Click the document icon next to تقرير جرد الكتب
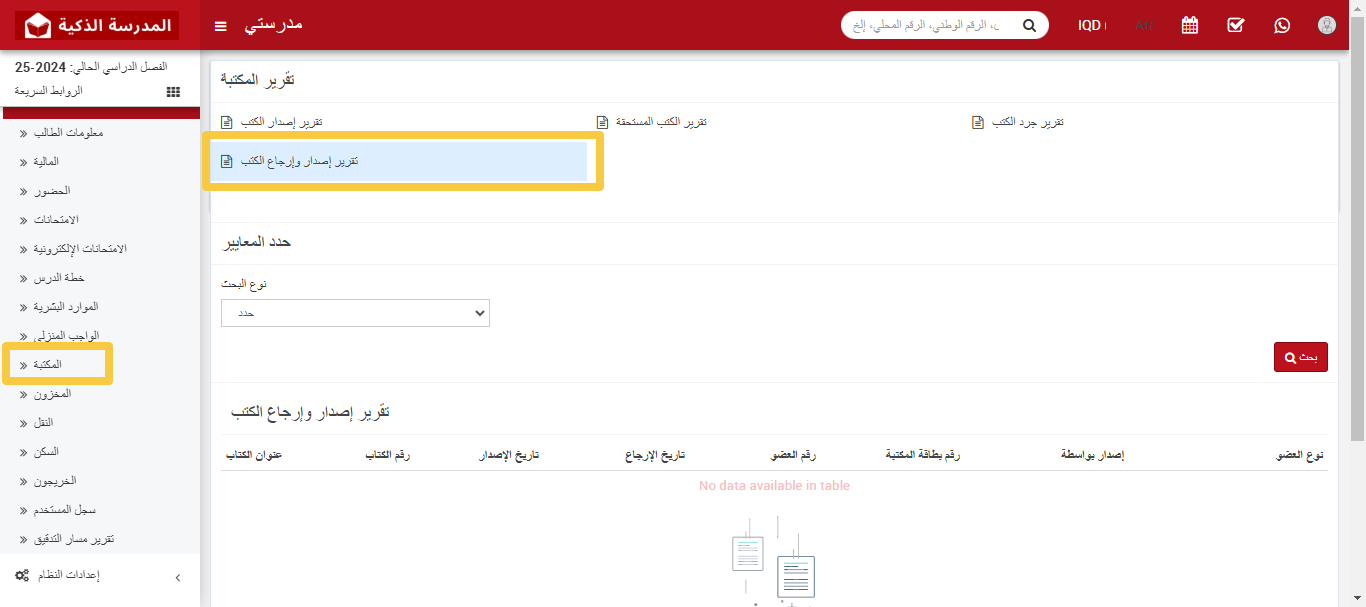 976,120
